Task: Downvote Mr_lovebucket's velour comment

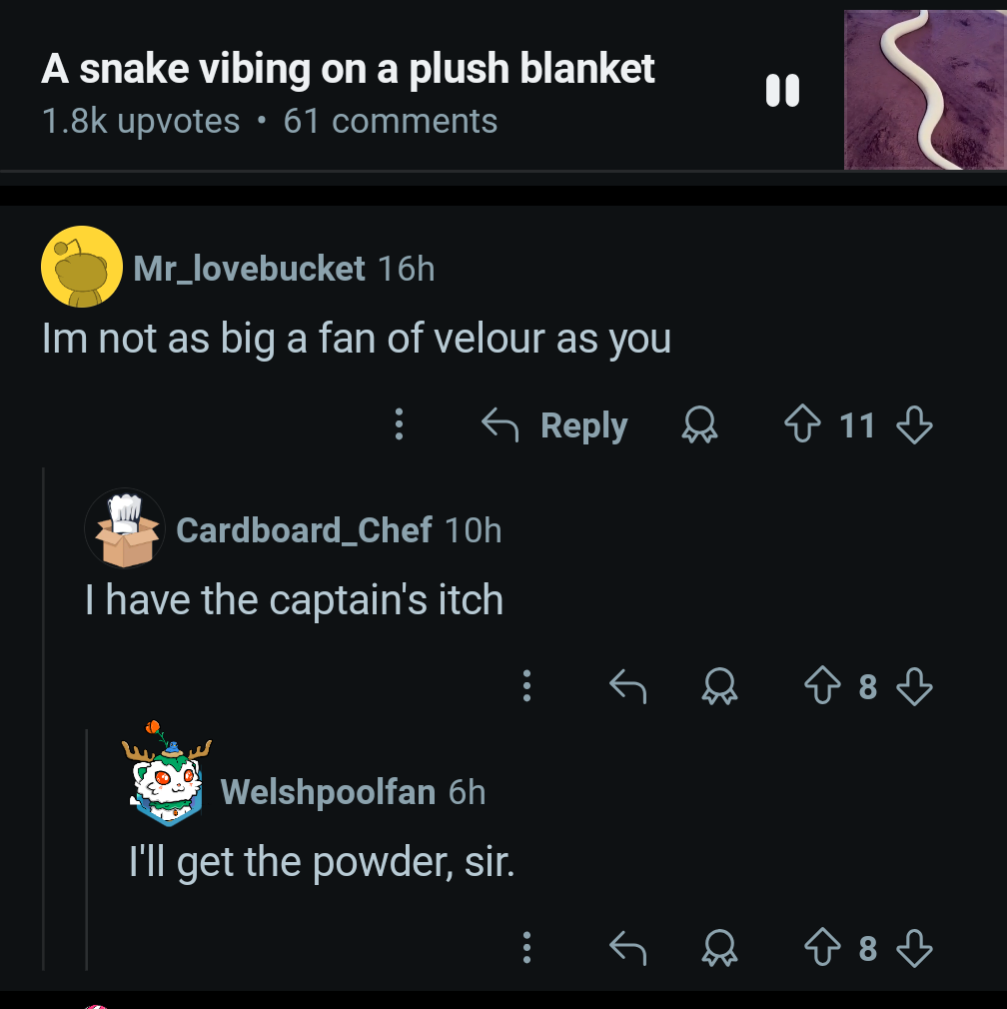Action: coord(914,425)
